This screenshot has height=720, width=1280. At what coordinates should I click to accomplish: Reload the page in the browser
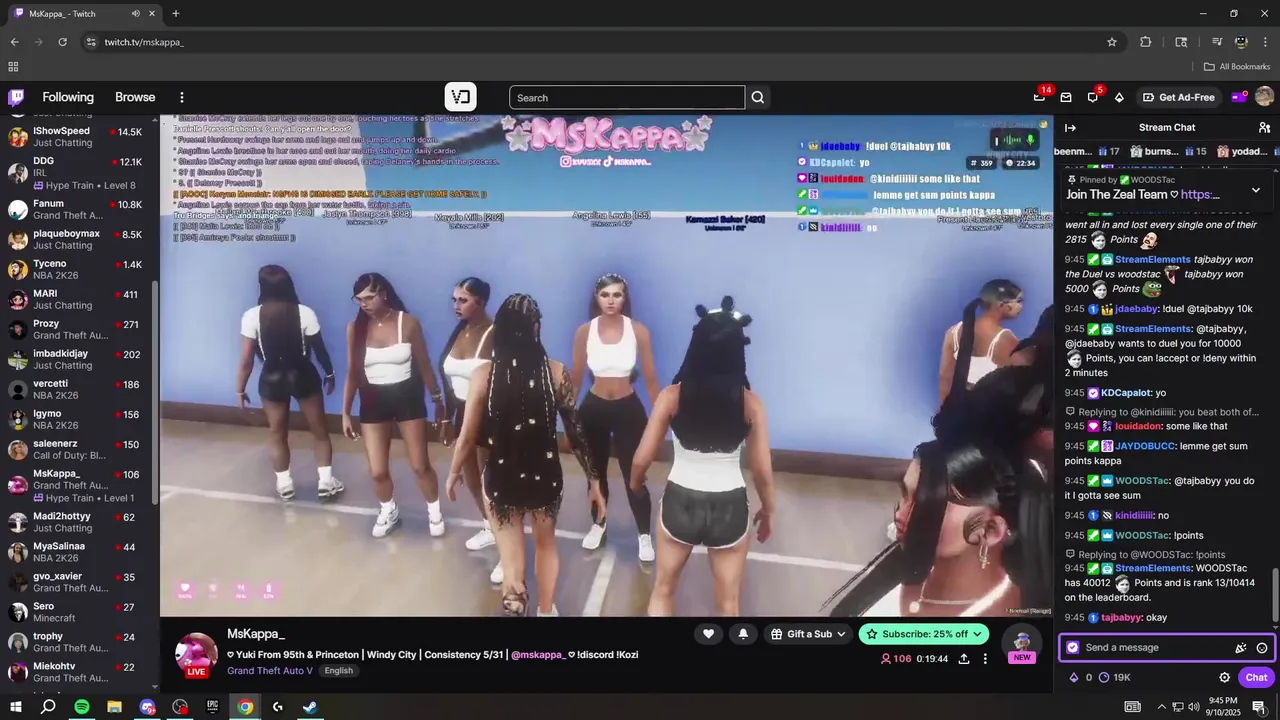[62, 42]
